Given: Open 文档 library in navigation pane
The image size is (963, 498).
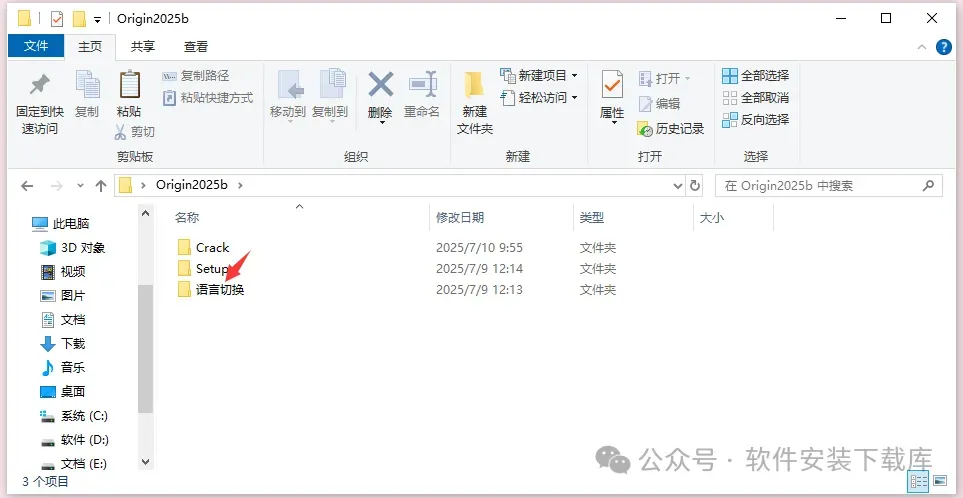Looking at the screenshot, I should pos(63,319).
